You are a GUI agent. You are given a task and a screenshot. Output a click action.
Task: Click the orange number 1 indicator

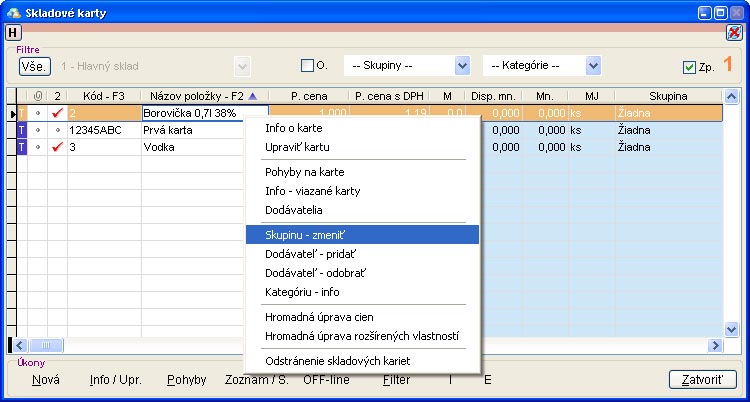coord(728,65)
